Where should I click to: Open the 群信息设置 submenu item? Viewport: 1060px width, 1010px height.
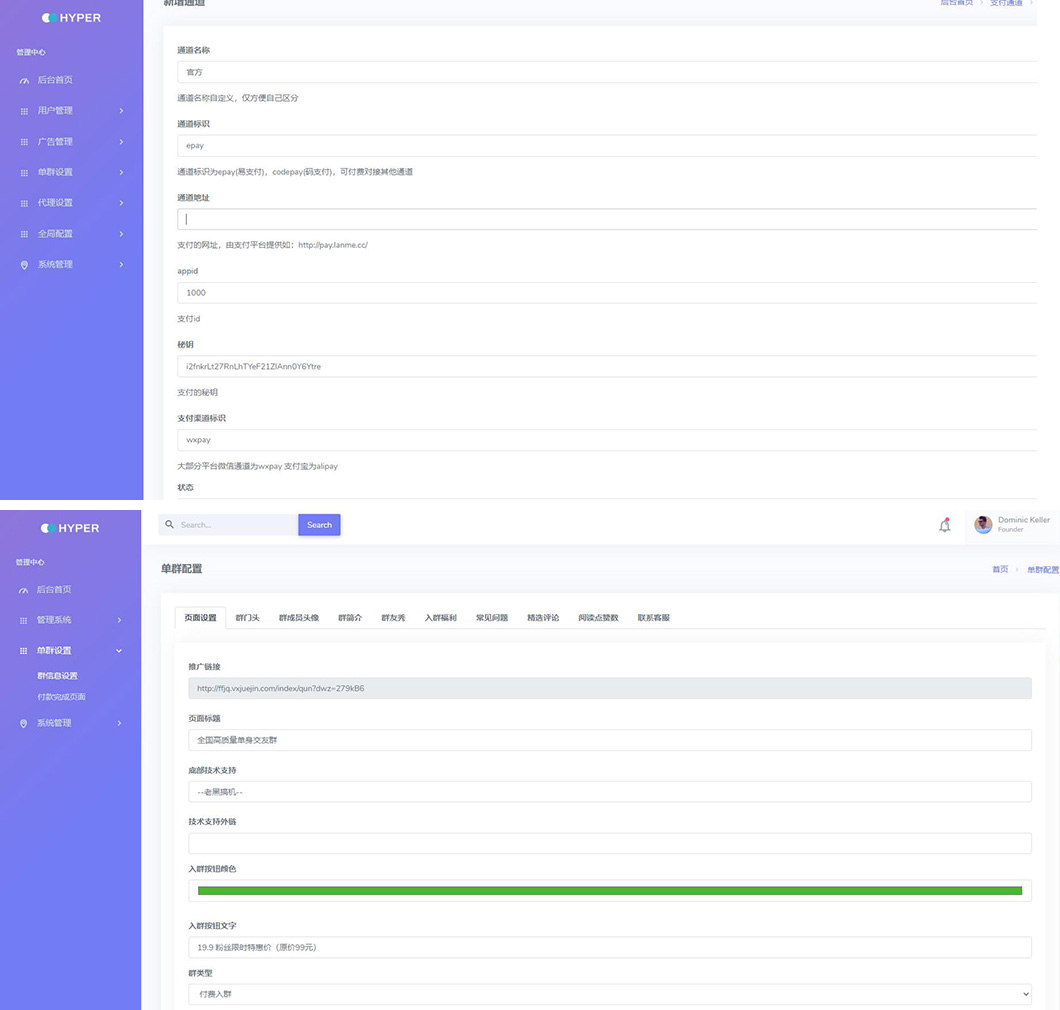pyautogui.click(x=57, y=675)
